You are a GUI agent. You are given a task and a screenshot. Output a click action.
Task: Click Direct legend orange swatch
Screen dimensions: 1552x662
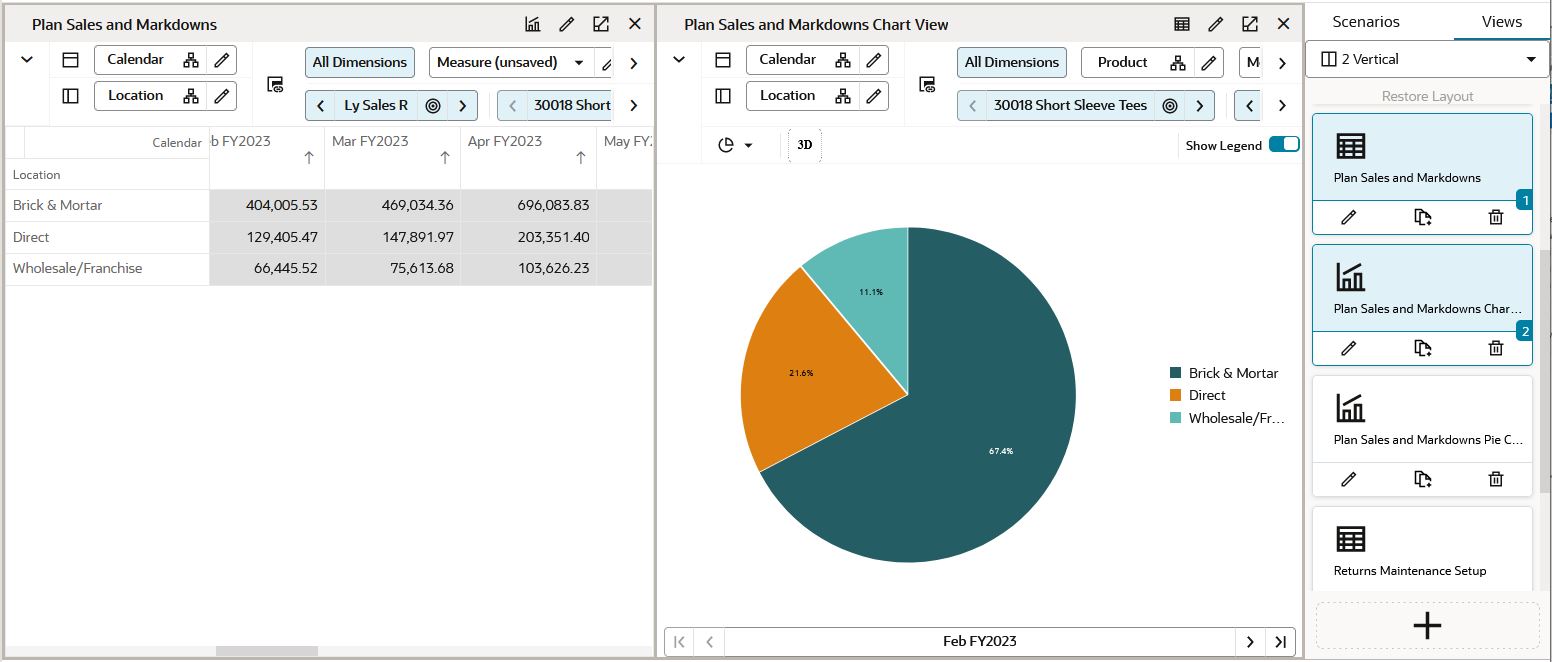coord(1176,395)
